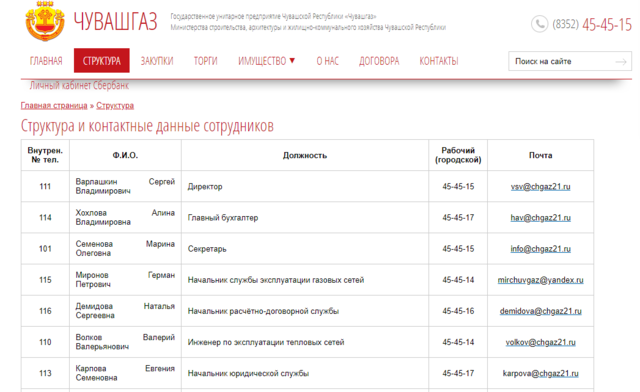This screenshot has width=640, height=392.
Task: Select the СТРУКТУРА menu tab
Action: (x=102, y=60)
